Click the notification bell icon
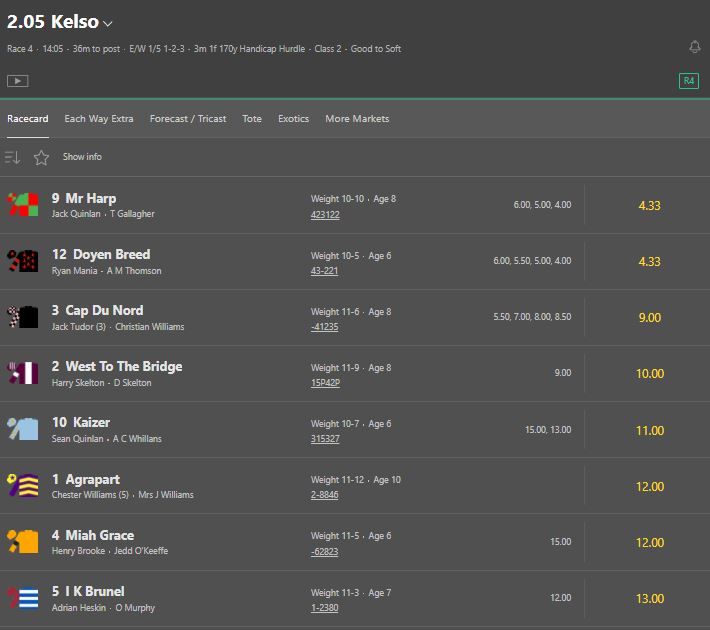This screenshot has height=630, width=710. coord(695,47)
